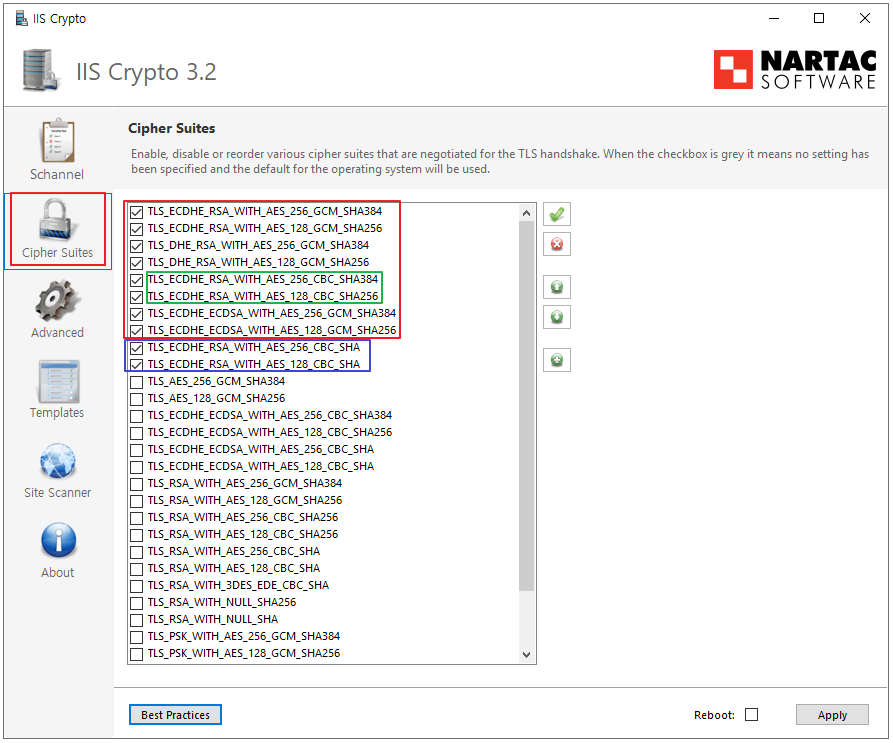Select the TLS_RSA_WITH_AES_128_CBC_SHA256 row text
Screen dimensions: 893x743
click(x=243, y=535)
